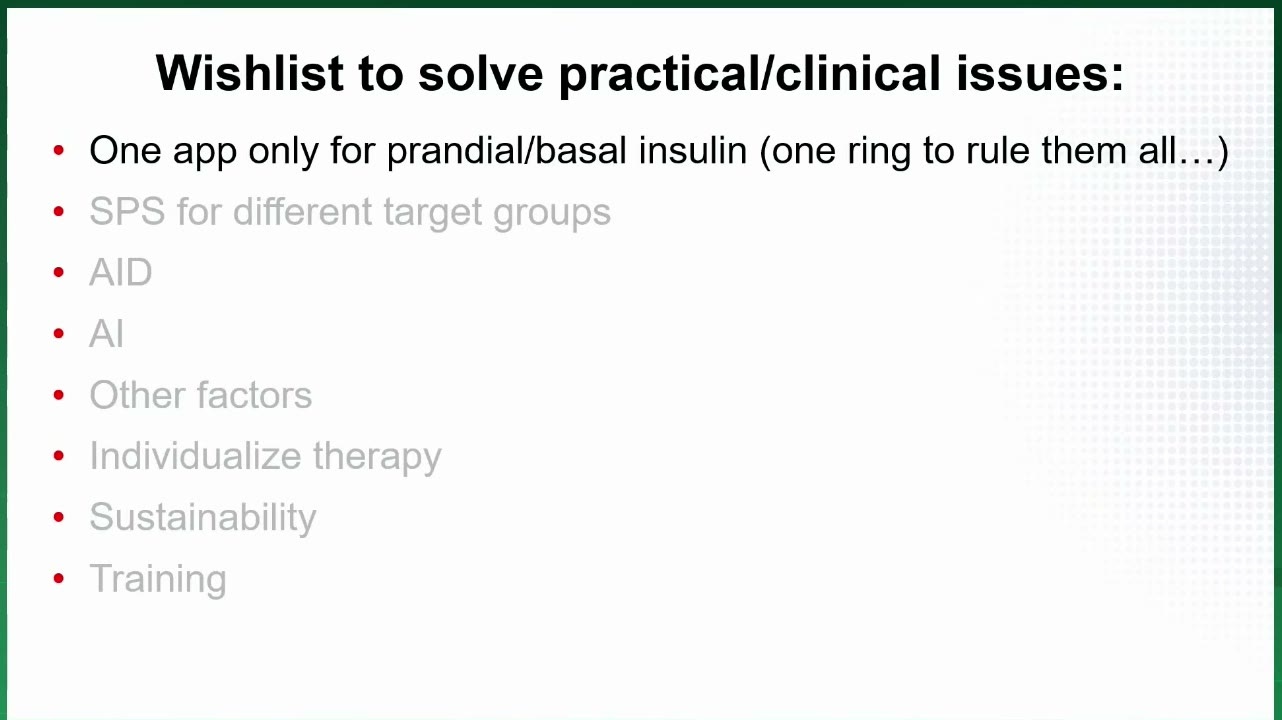The image size is (1282, 720).
Task: Click the 'SPS for different target groups' text
Action: [x=350, y=212]
